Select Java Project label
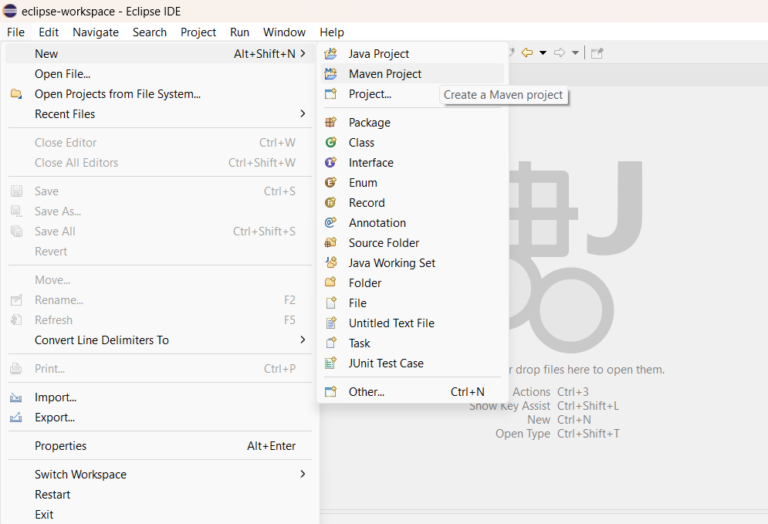 (379, 53)
